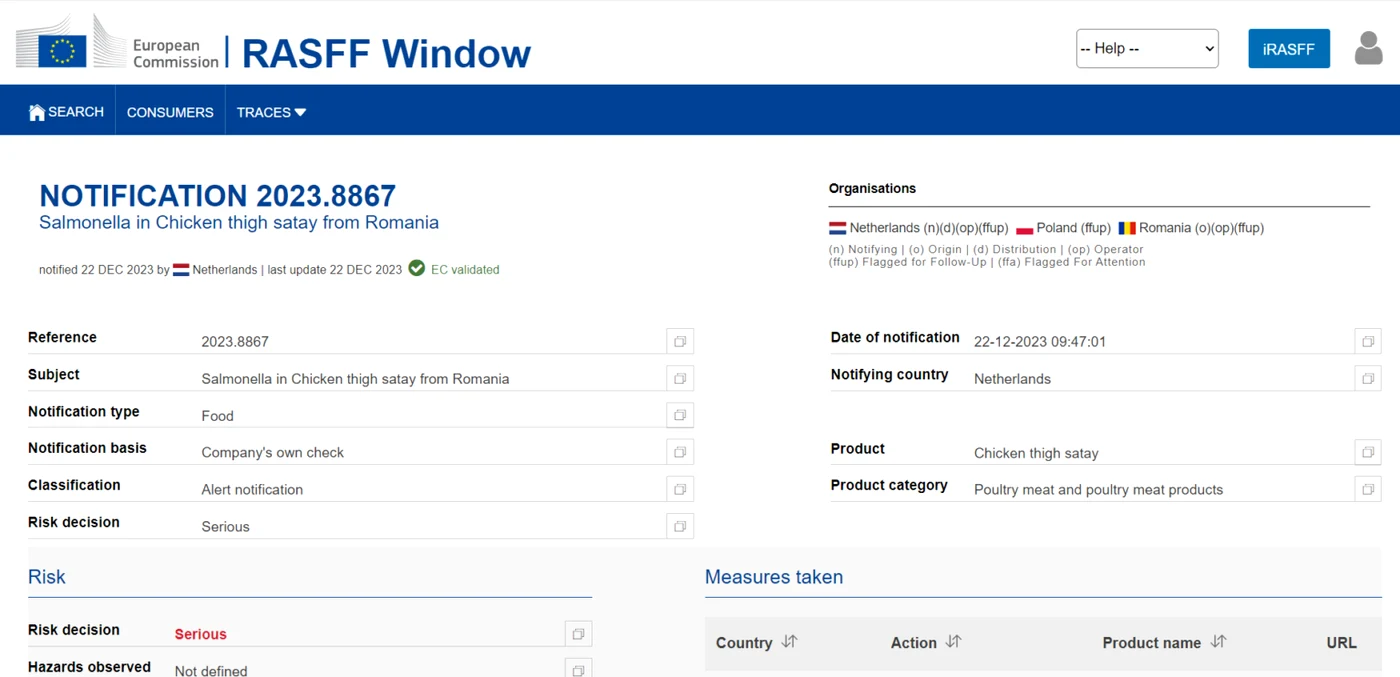Click the iRASFF button
1400x677 pixels.
click(x=1289, y=48)
